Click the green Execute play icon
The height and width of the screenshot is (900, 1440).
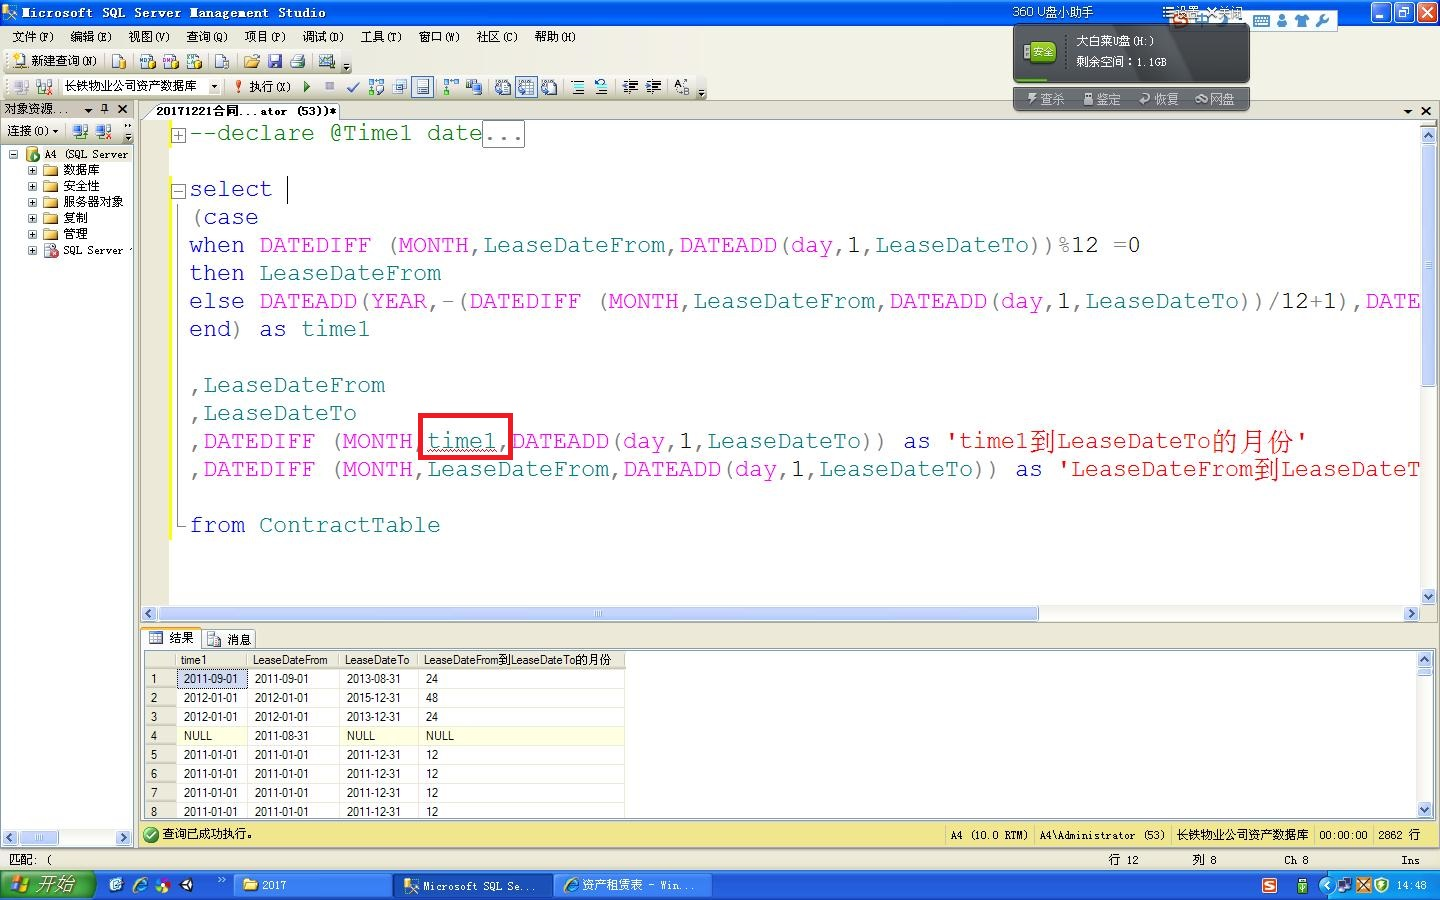coord(307,87)
